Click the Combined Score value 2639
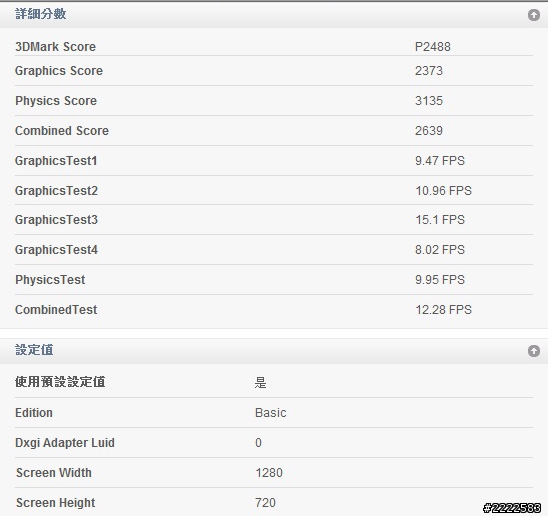Screen dimensions: 548x516 point(429,131)
